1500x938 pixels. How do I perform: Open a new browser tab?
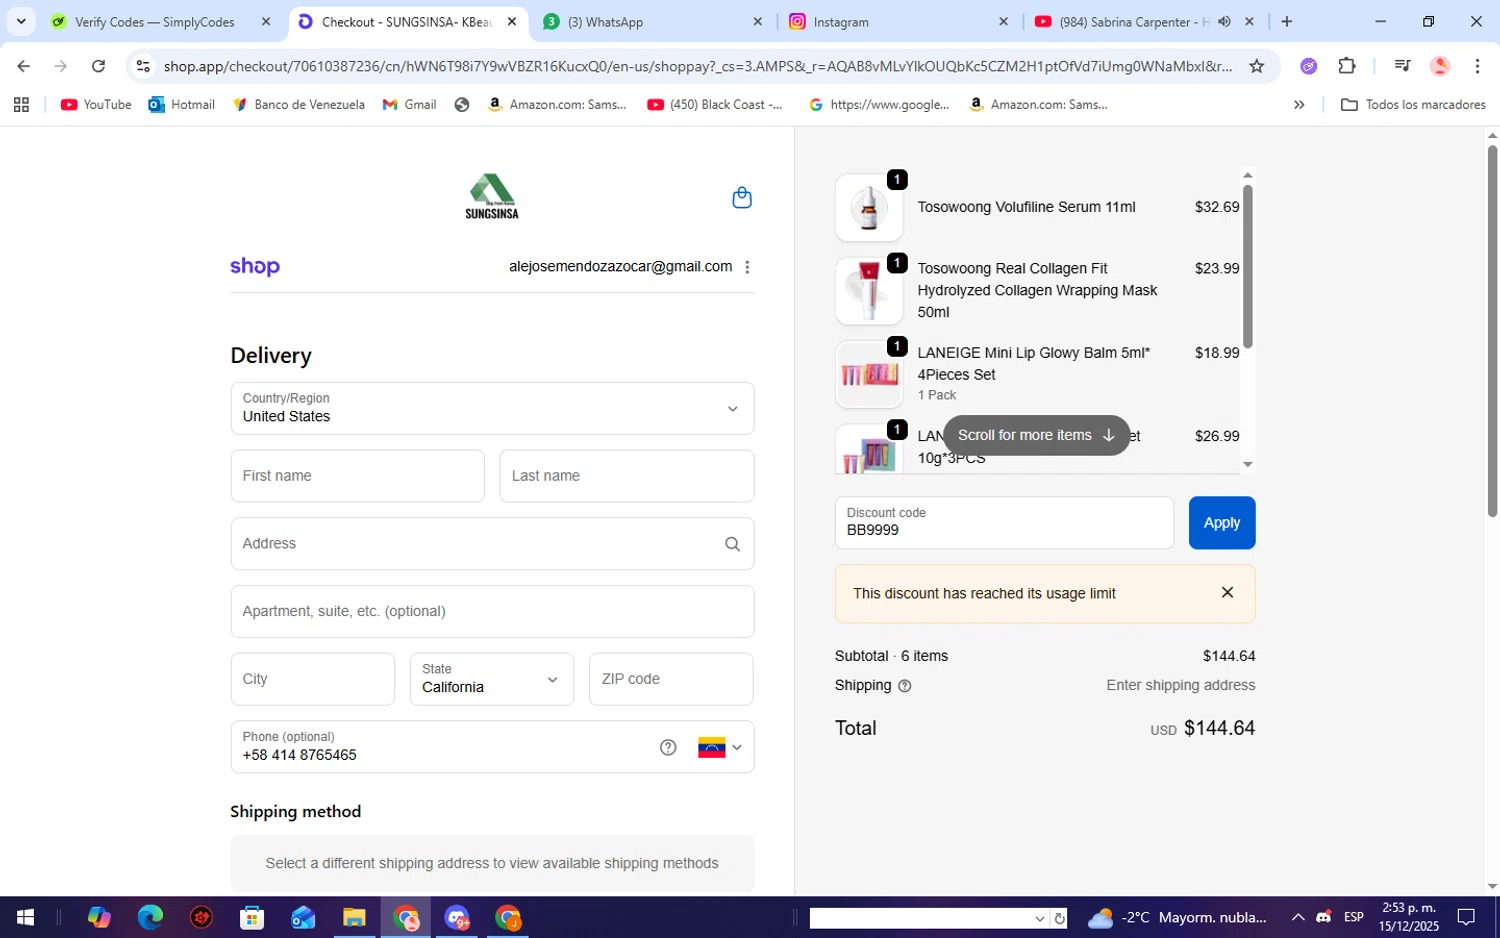click(1287, 21)
